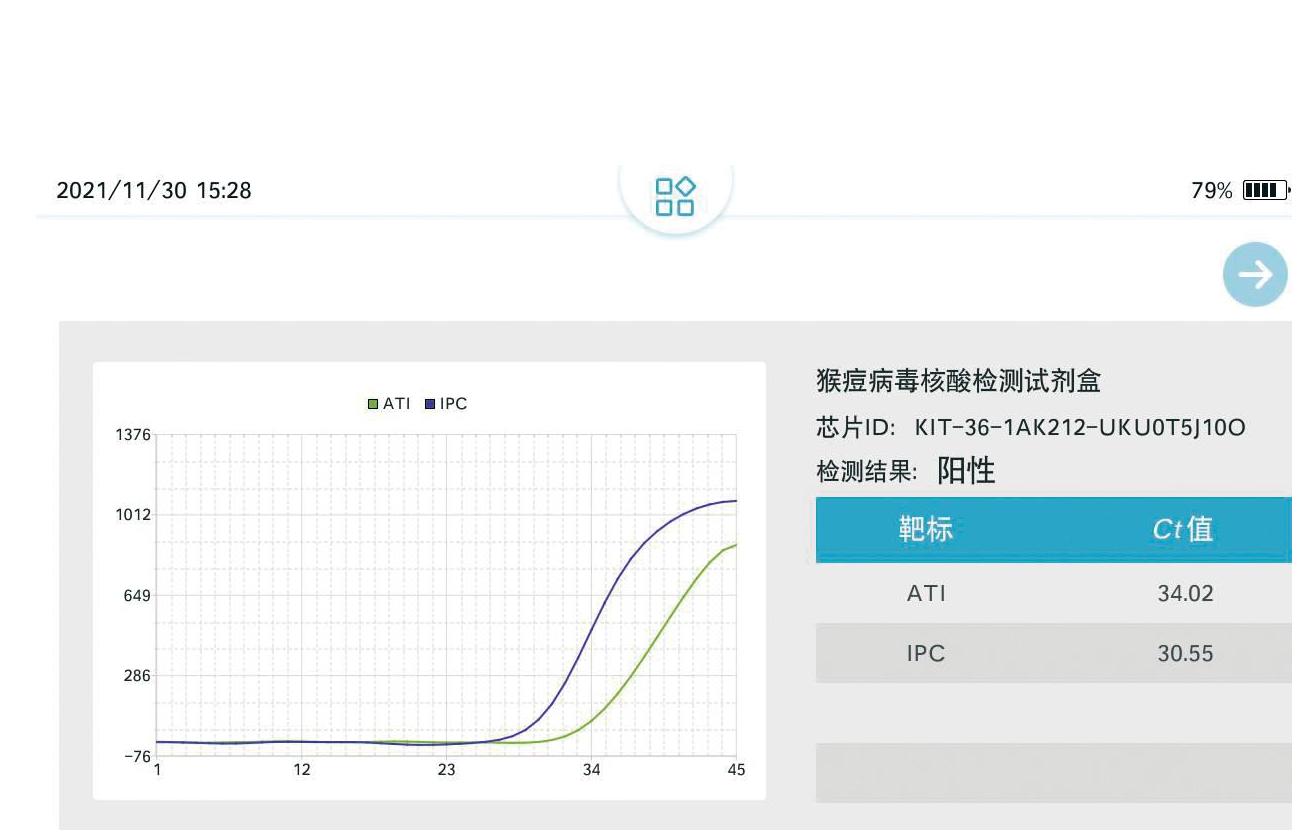
Task: Click the 79% battery percentage
Action: point(1211,191)
